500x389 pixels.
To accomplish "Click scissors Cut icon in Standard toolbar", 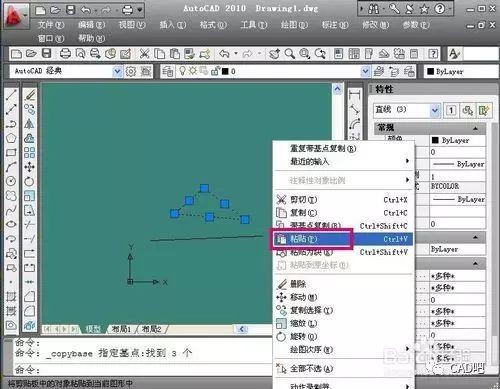I will click(x=144, y=54).
